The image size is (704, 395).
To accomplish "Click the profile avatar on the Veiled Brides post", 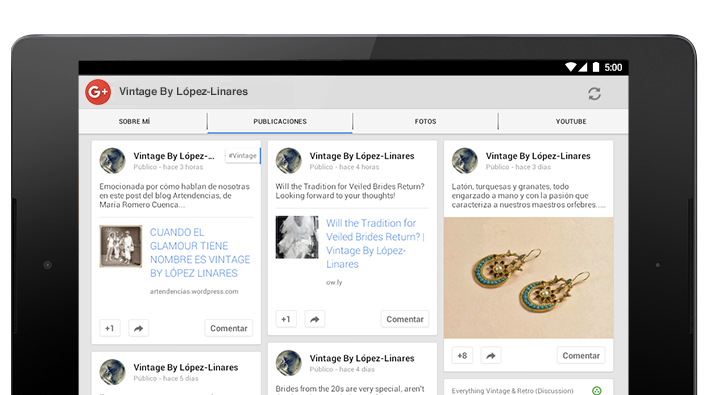I will pos(289,161).
